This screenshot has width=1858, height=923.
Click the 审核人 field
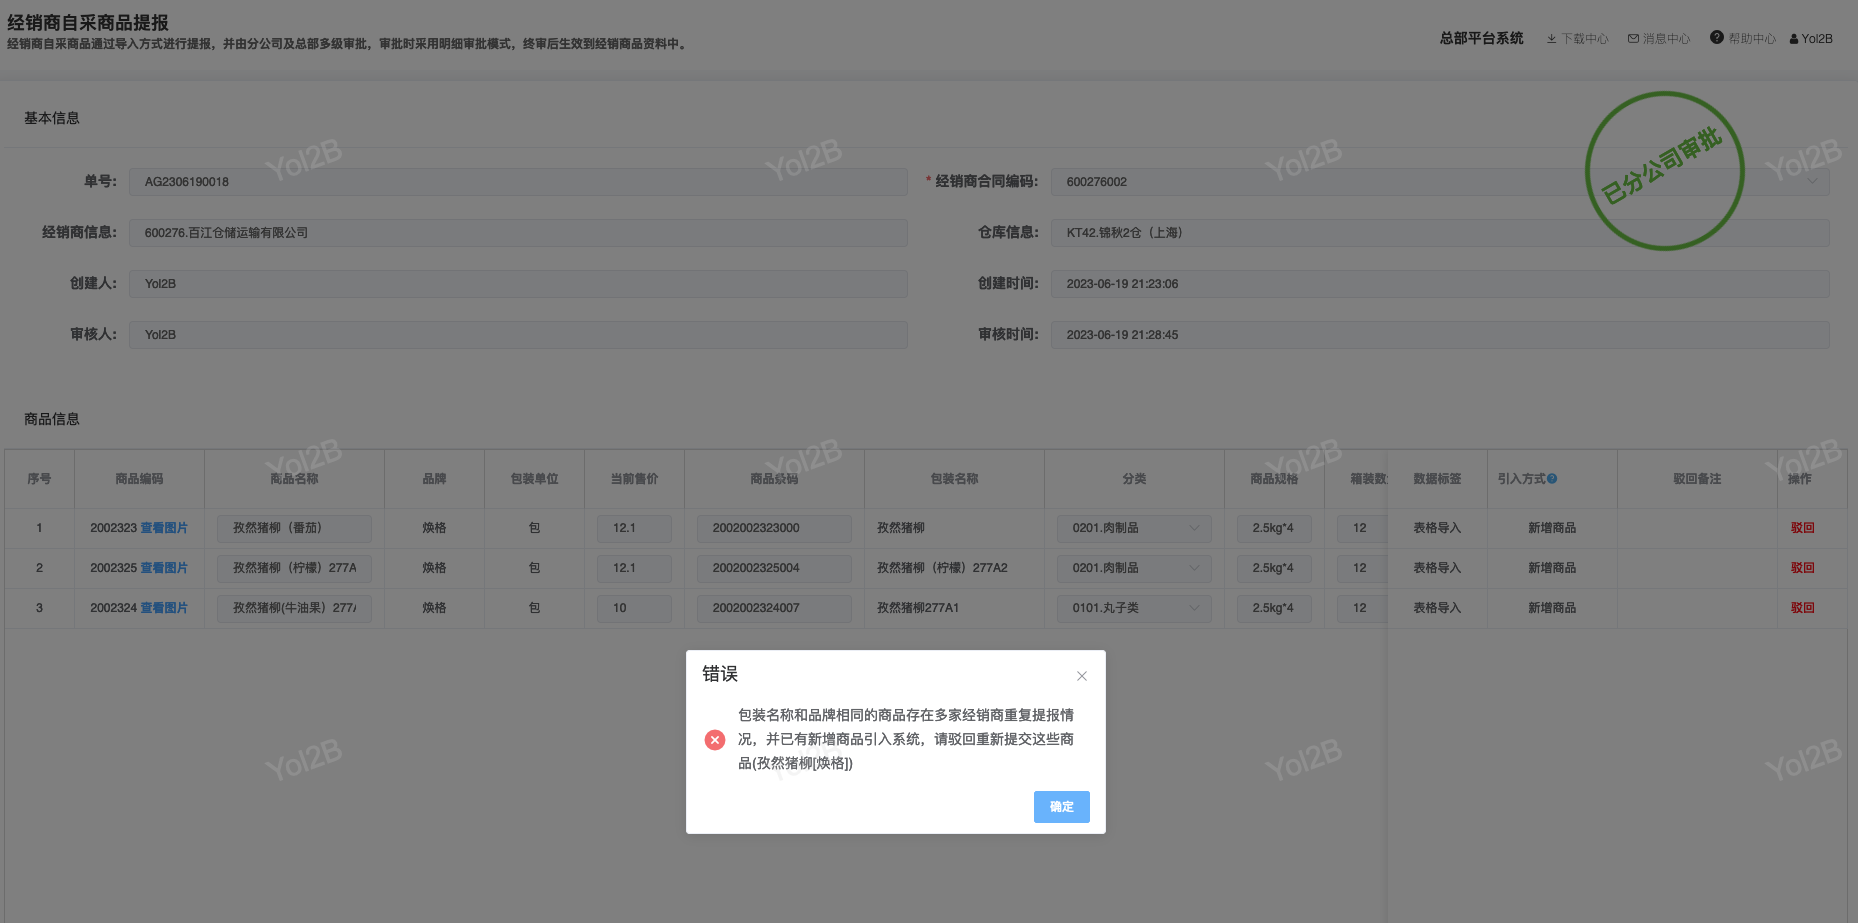518,335
